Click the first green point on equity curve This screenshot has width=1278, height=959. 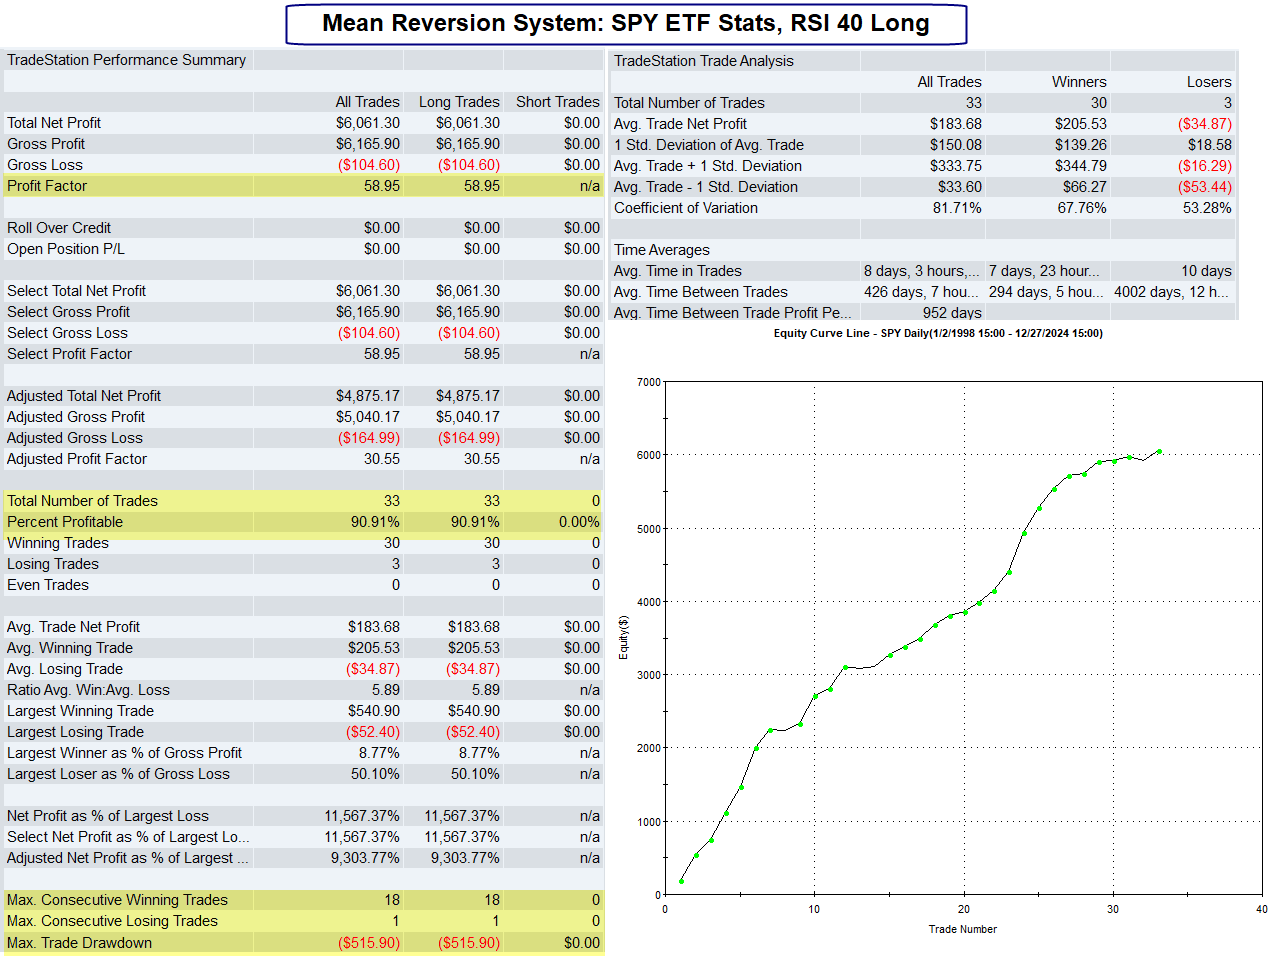[x=682, y=881]
